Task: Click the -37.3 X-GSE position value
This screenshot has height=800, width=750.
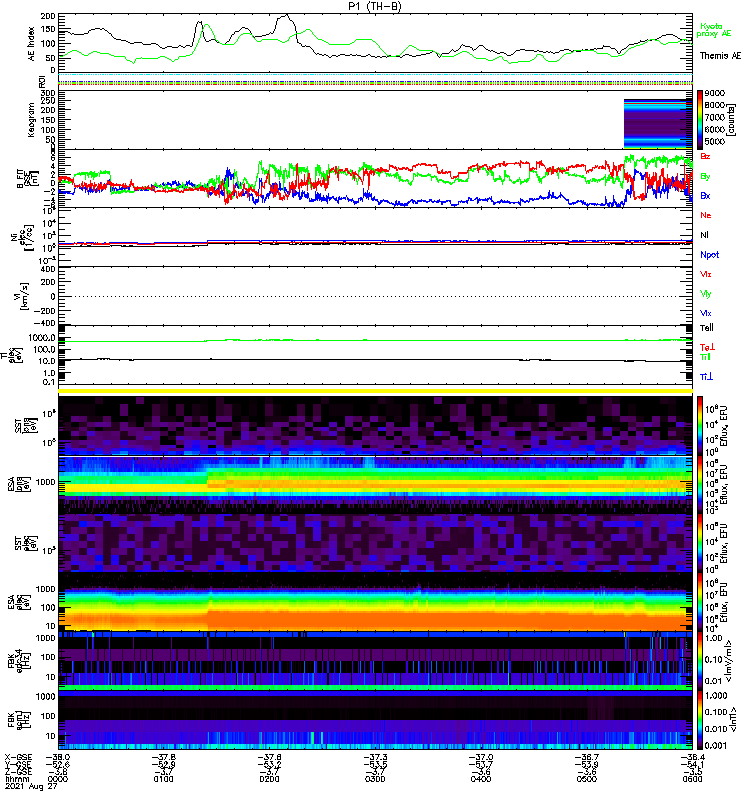Action: [375, 757]
